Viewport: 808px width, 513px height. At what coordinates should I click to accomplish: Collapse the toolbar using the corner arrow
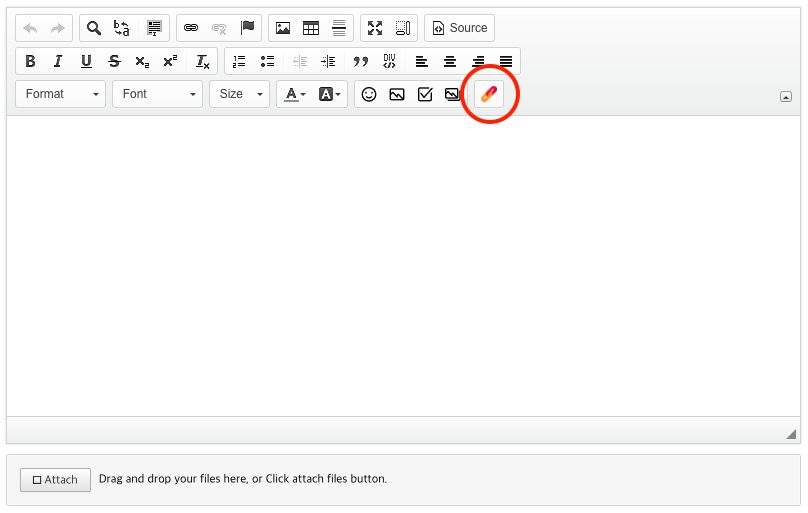[786, 97]
